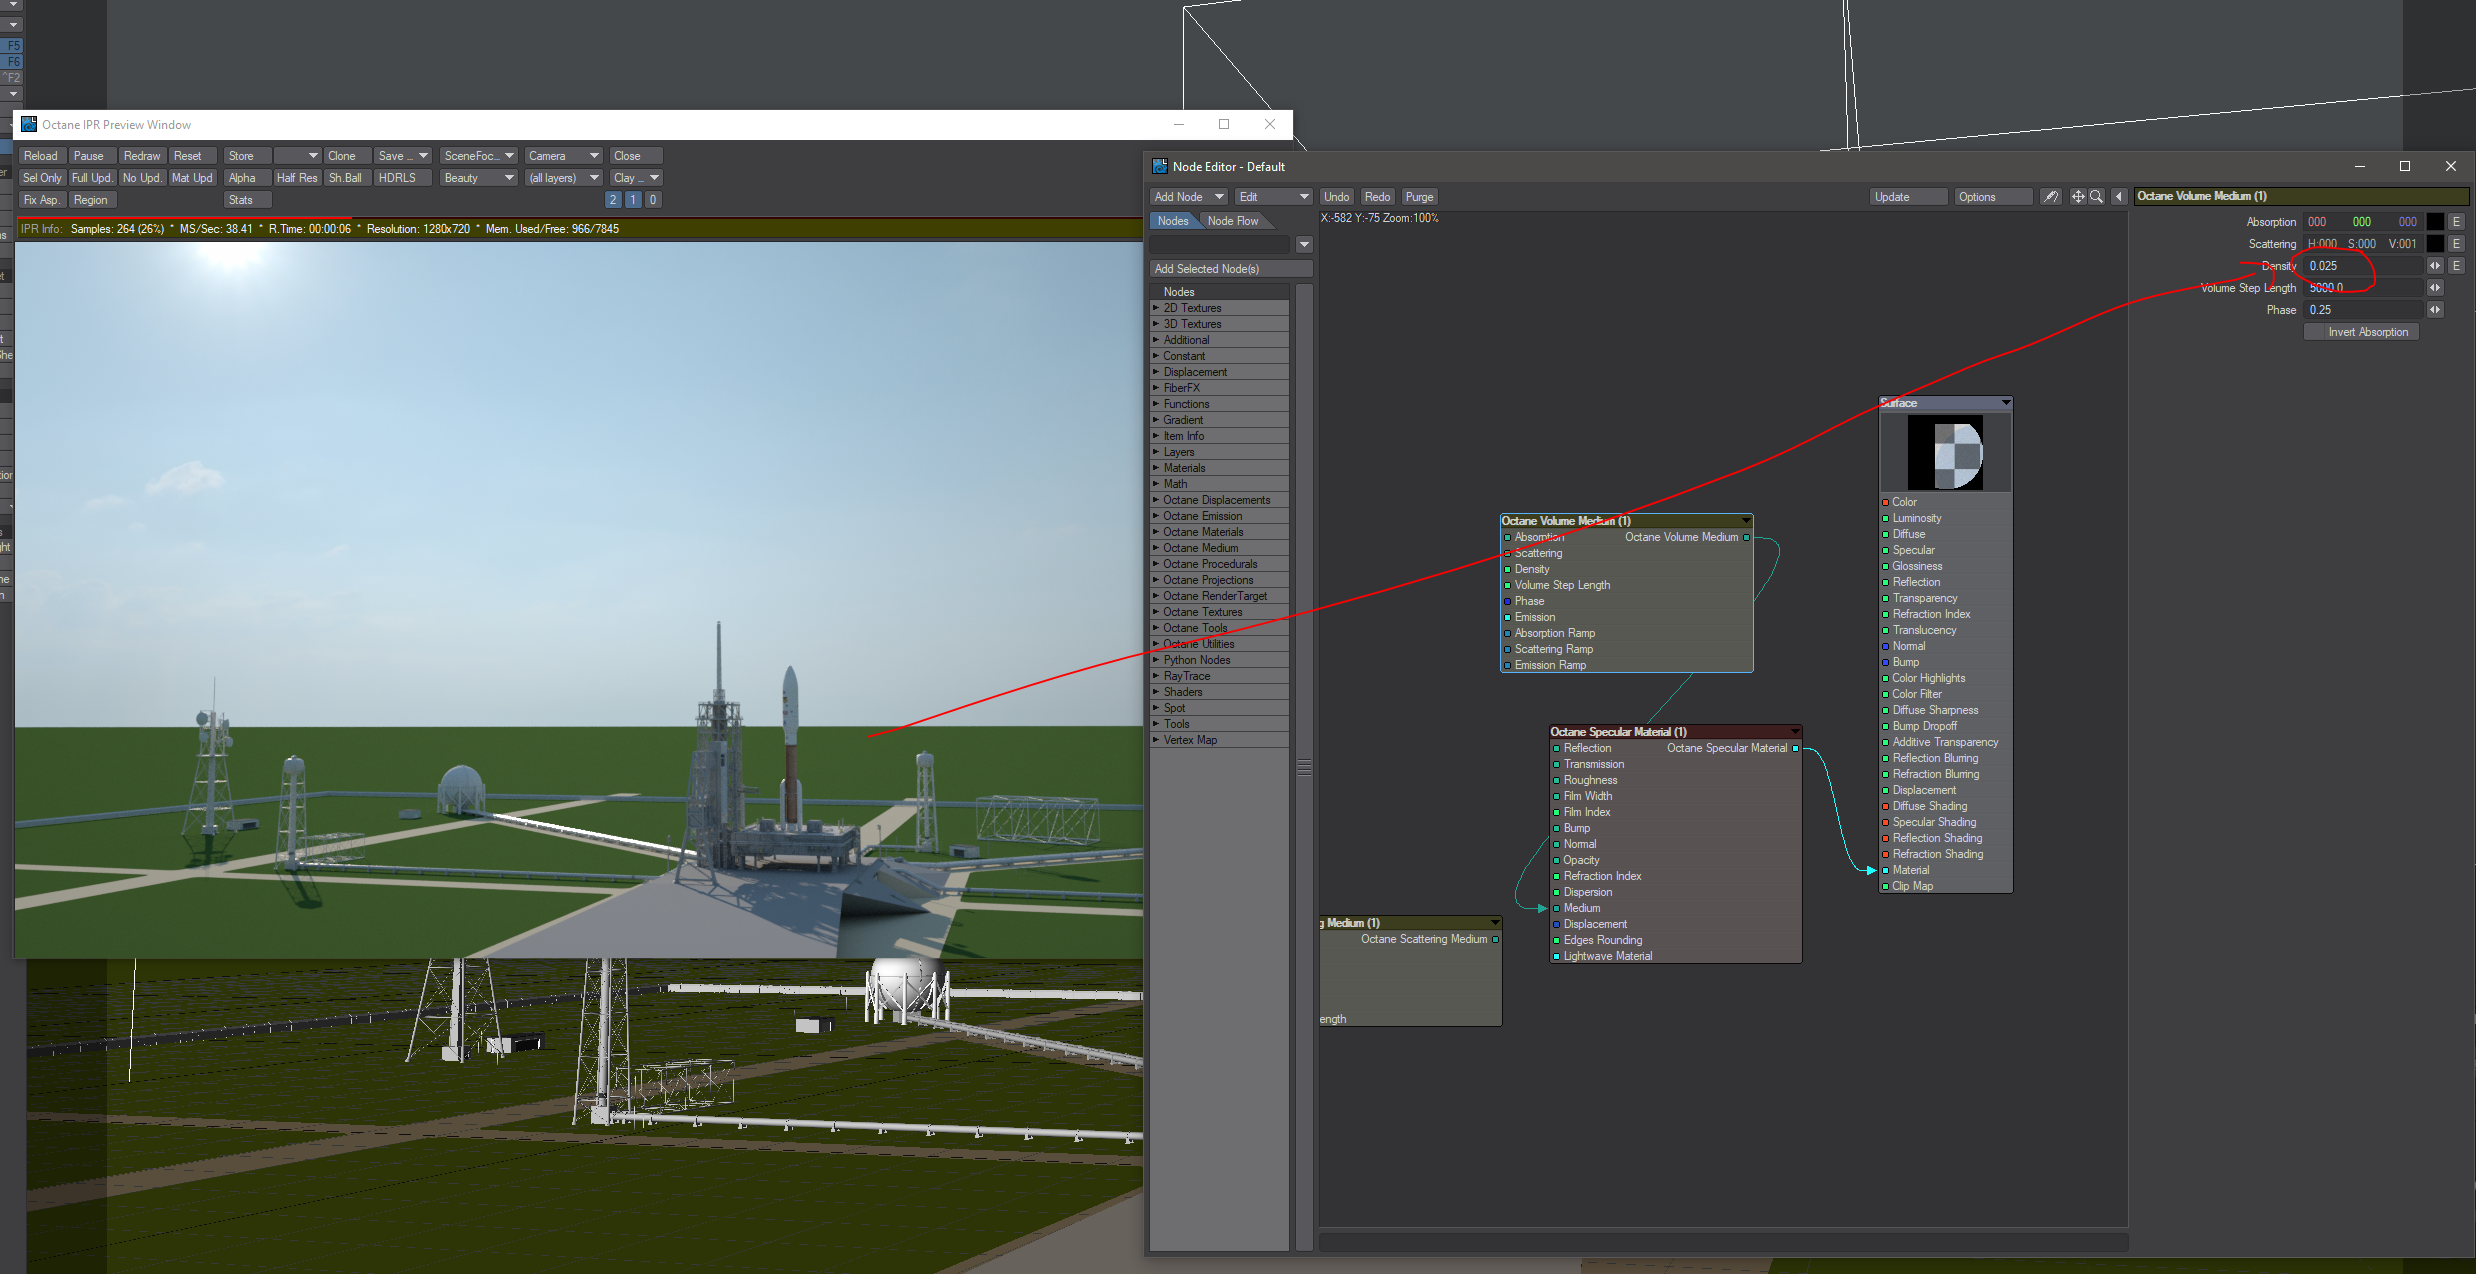Viewport: 2476px width, 1274px height.
Task: Click the Density value slider arrows
Action: click(2435, 266)
